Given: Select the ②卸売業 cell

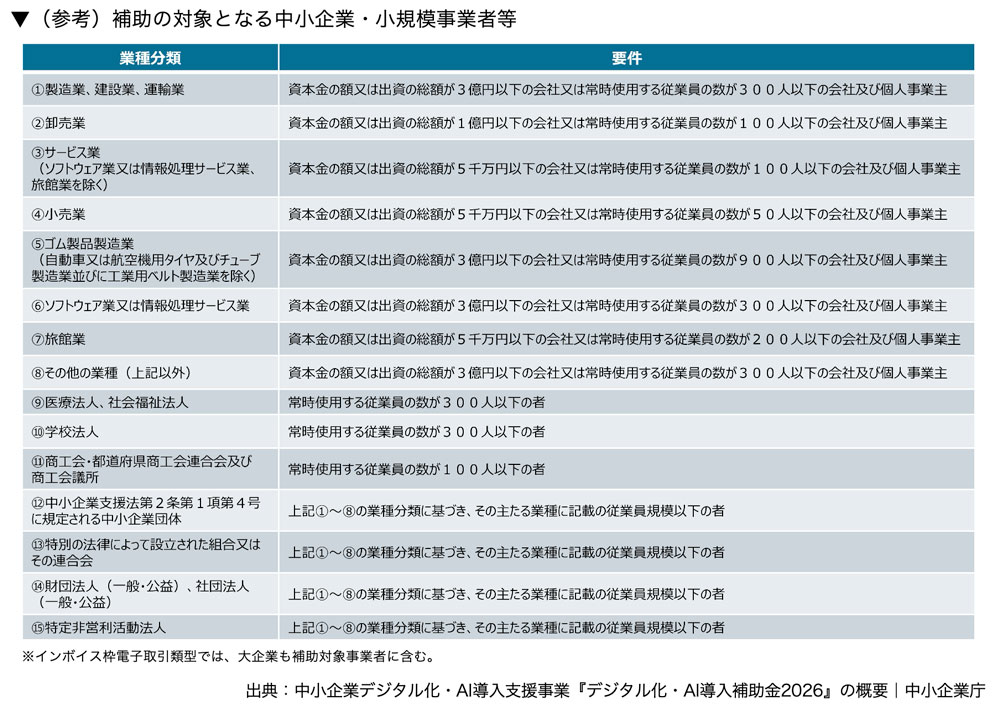Looking at the screenshot, I should 151,123.
